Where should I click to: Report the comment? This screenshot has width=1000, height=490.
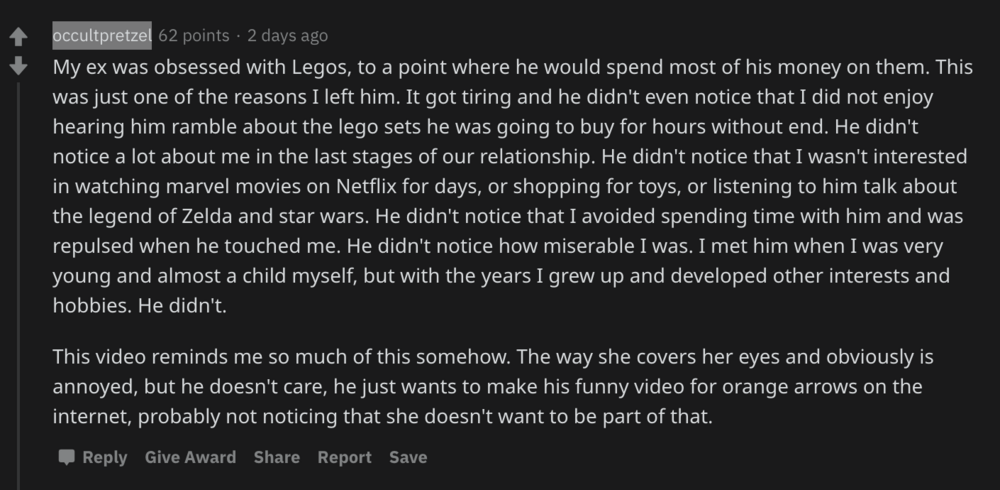(x=344, y=457)
